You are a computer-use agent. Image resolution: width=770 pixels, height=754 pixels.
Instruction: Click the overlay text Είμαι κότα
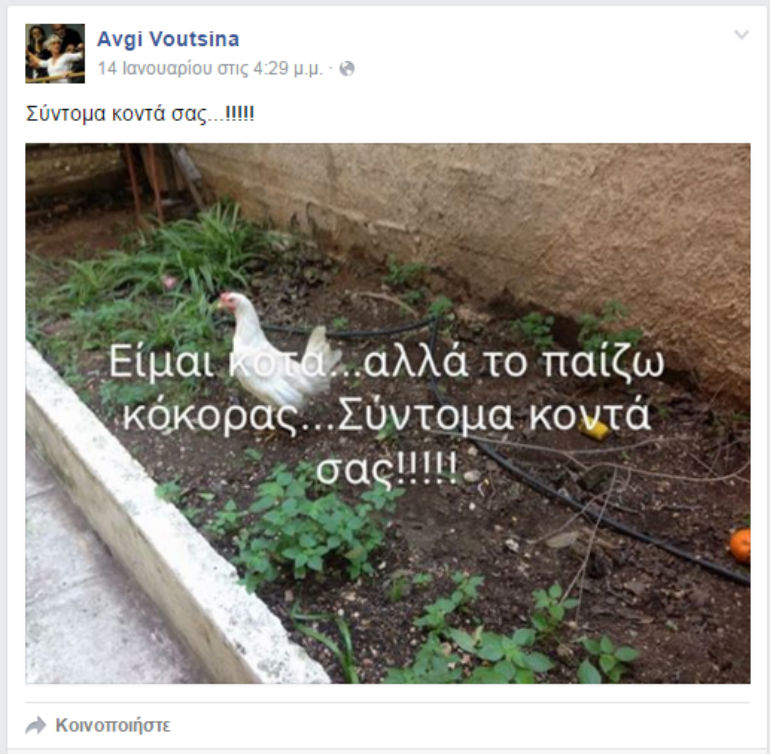(x=216, y=362)
